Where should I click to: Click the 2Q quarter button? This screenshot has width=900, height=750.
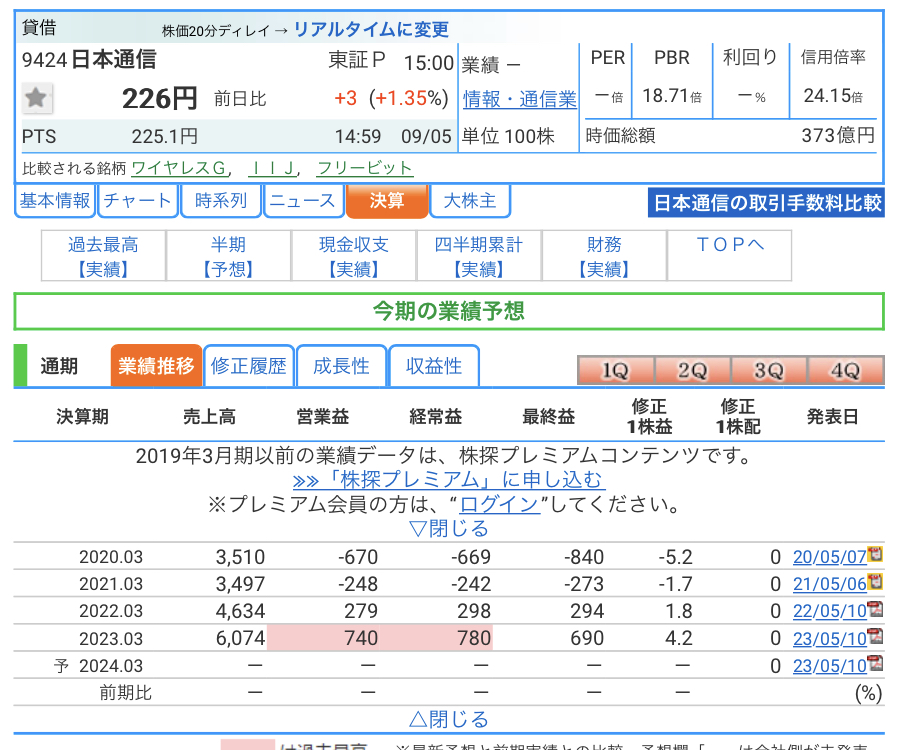pyautogui.click(x=692, y=370)
